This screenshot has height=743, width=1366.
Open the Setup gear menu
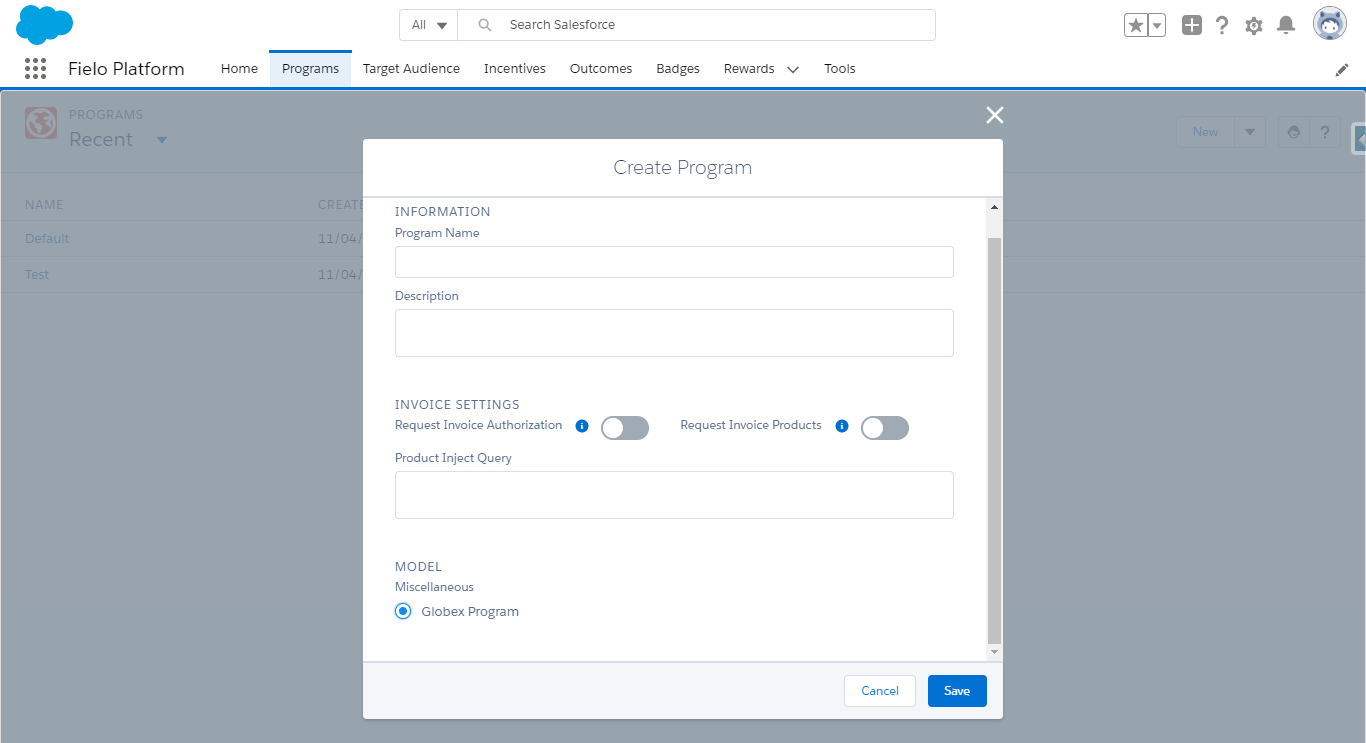click(1254, 26)
